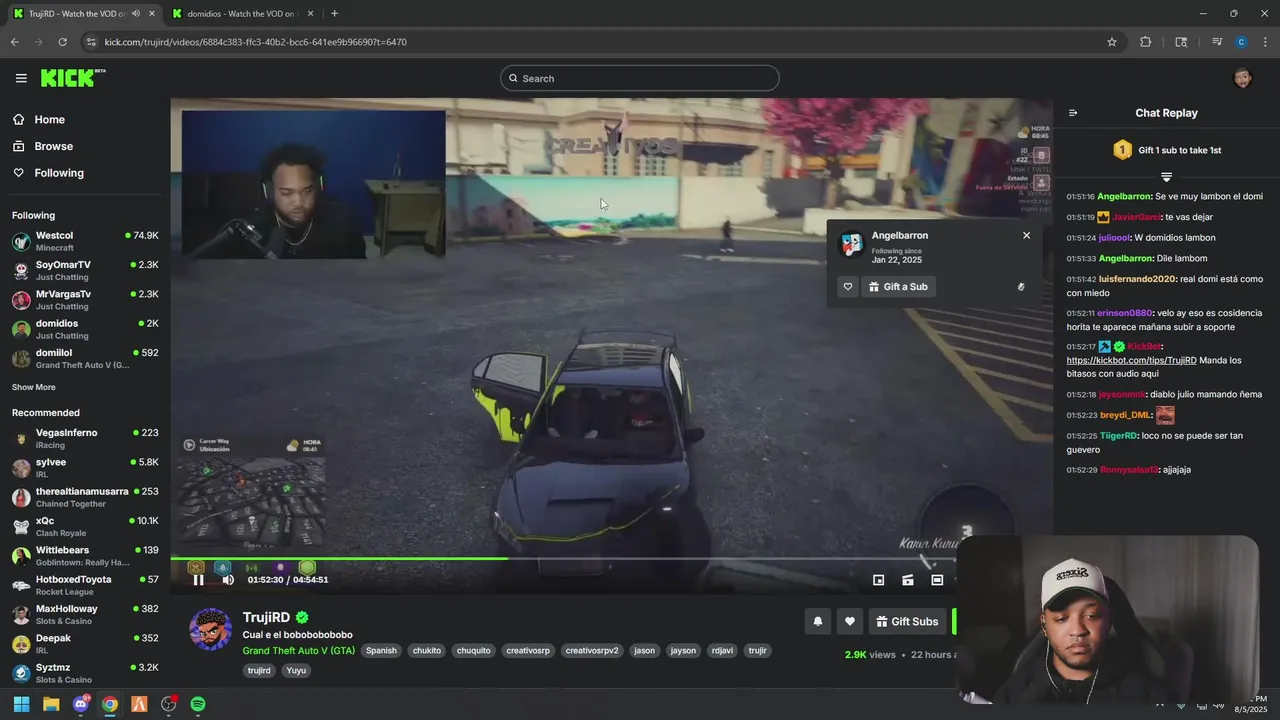Follow TrujiRD with heart button
This screenshot has width=1280, height=720.
[x=850, y=621]
